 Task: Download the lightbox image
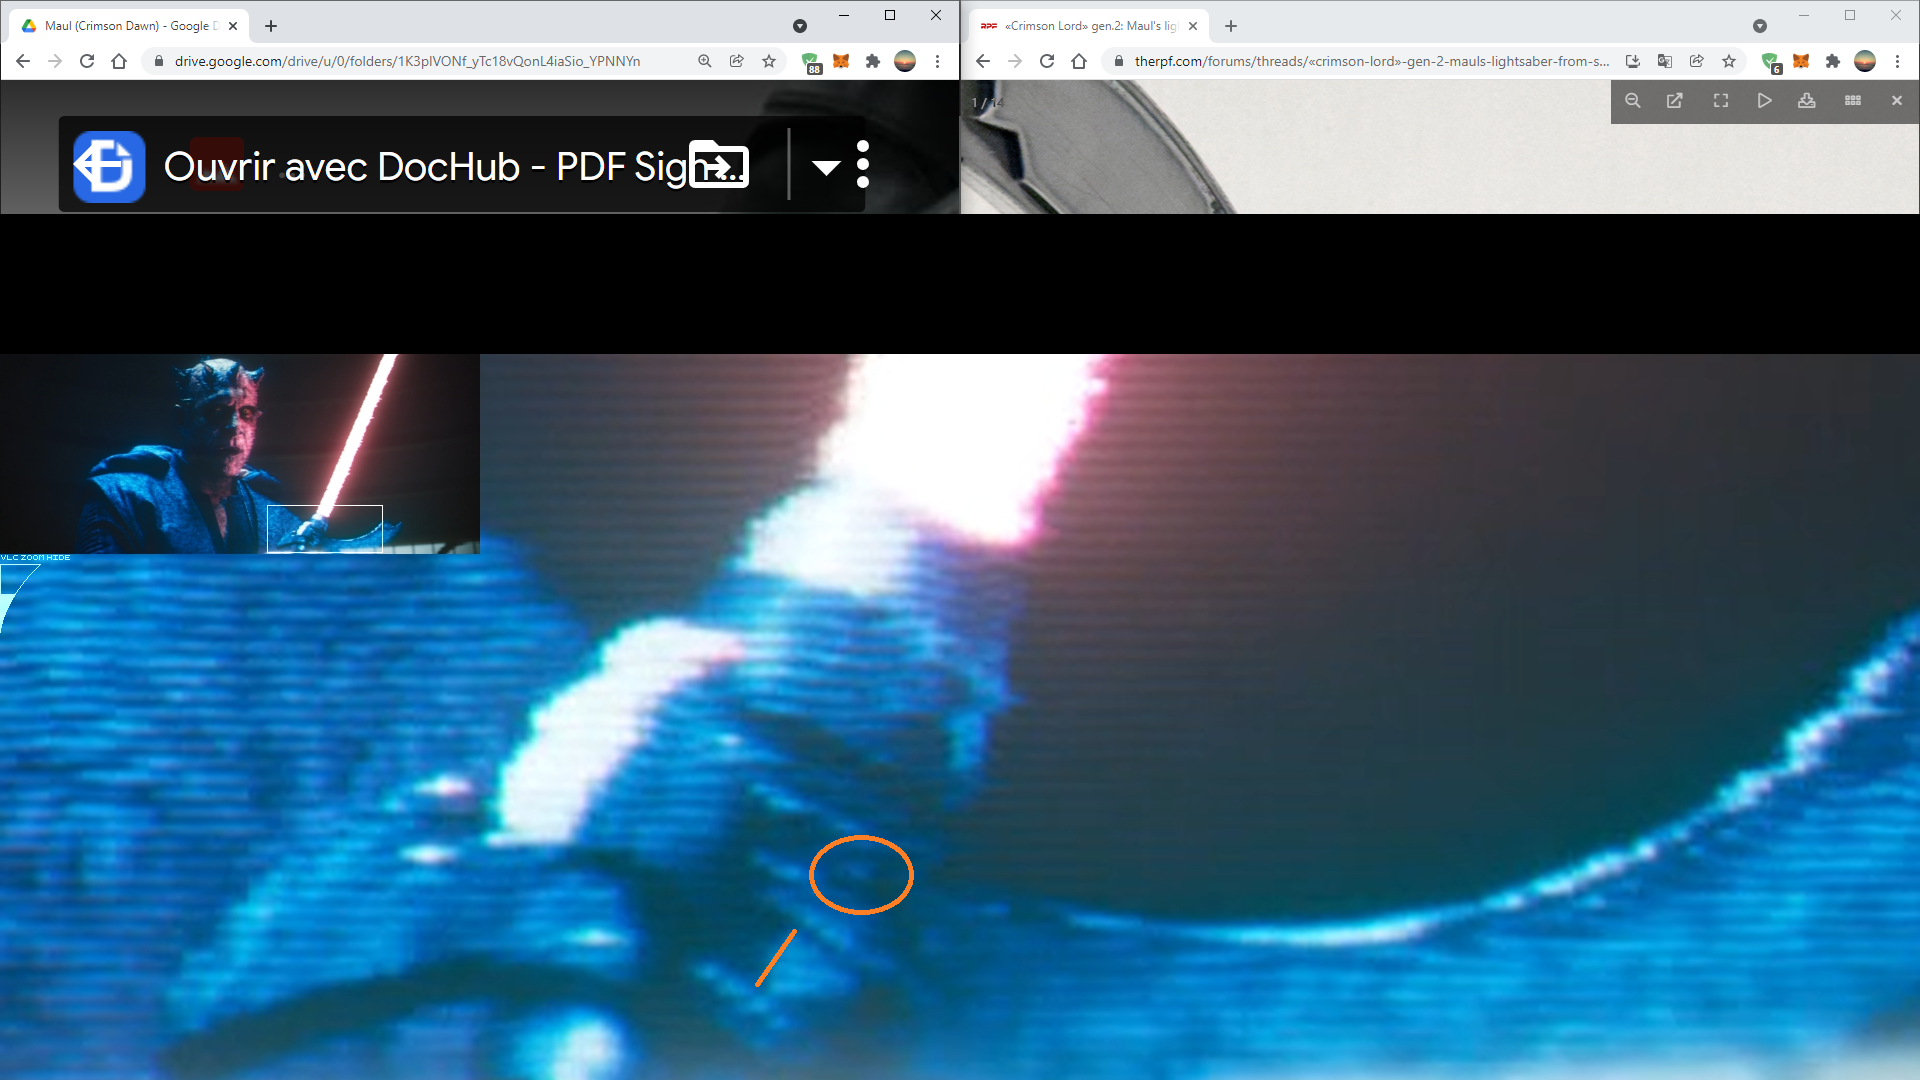tap(1807, 101)
